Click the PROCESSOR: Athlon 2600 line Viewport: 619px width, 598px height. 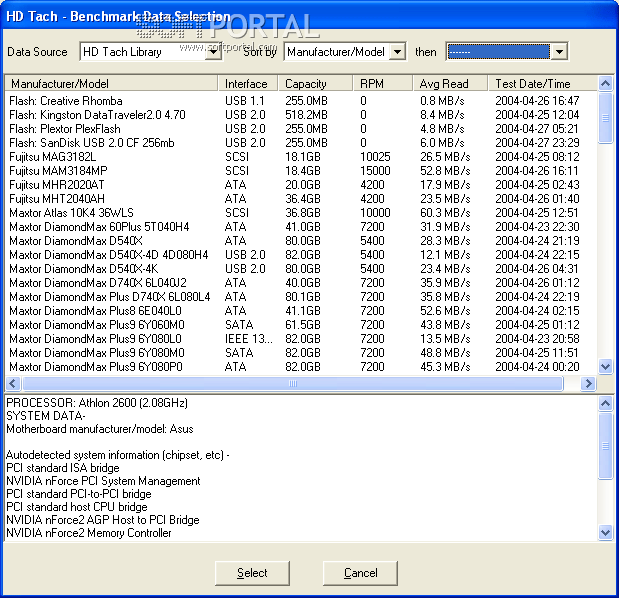point(97,403)
